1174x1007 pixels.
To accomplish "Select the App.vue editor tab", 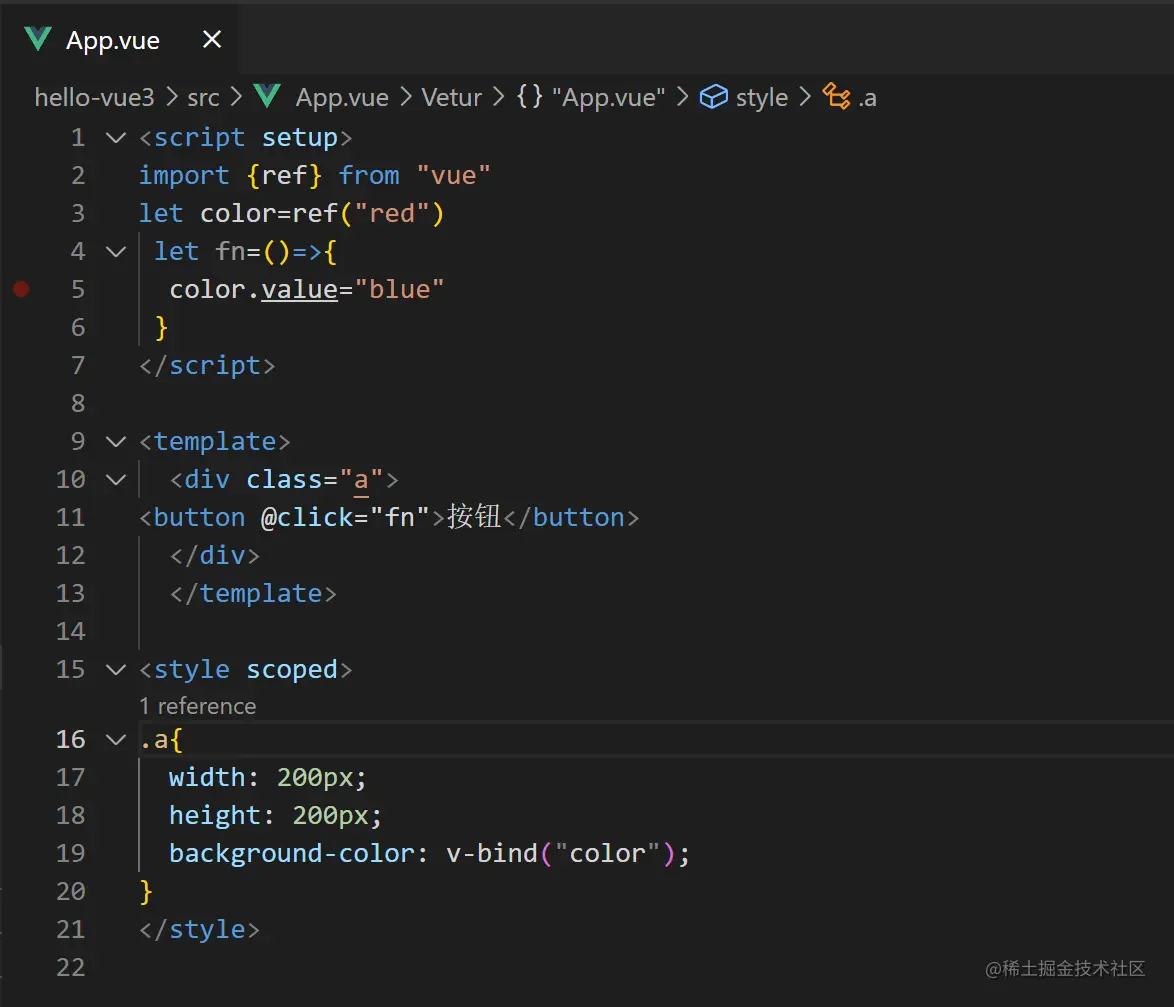I will tap(112, 40).
